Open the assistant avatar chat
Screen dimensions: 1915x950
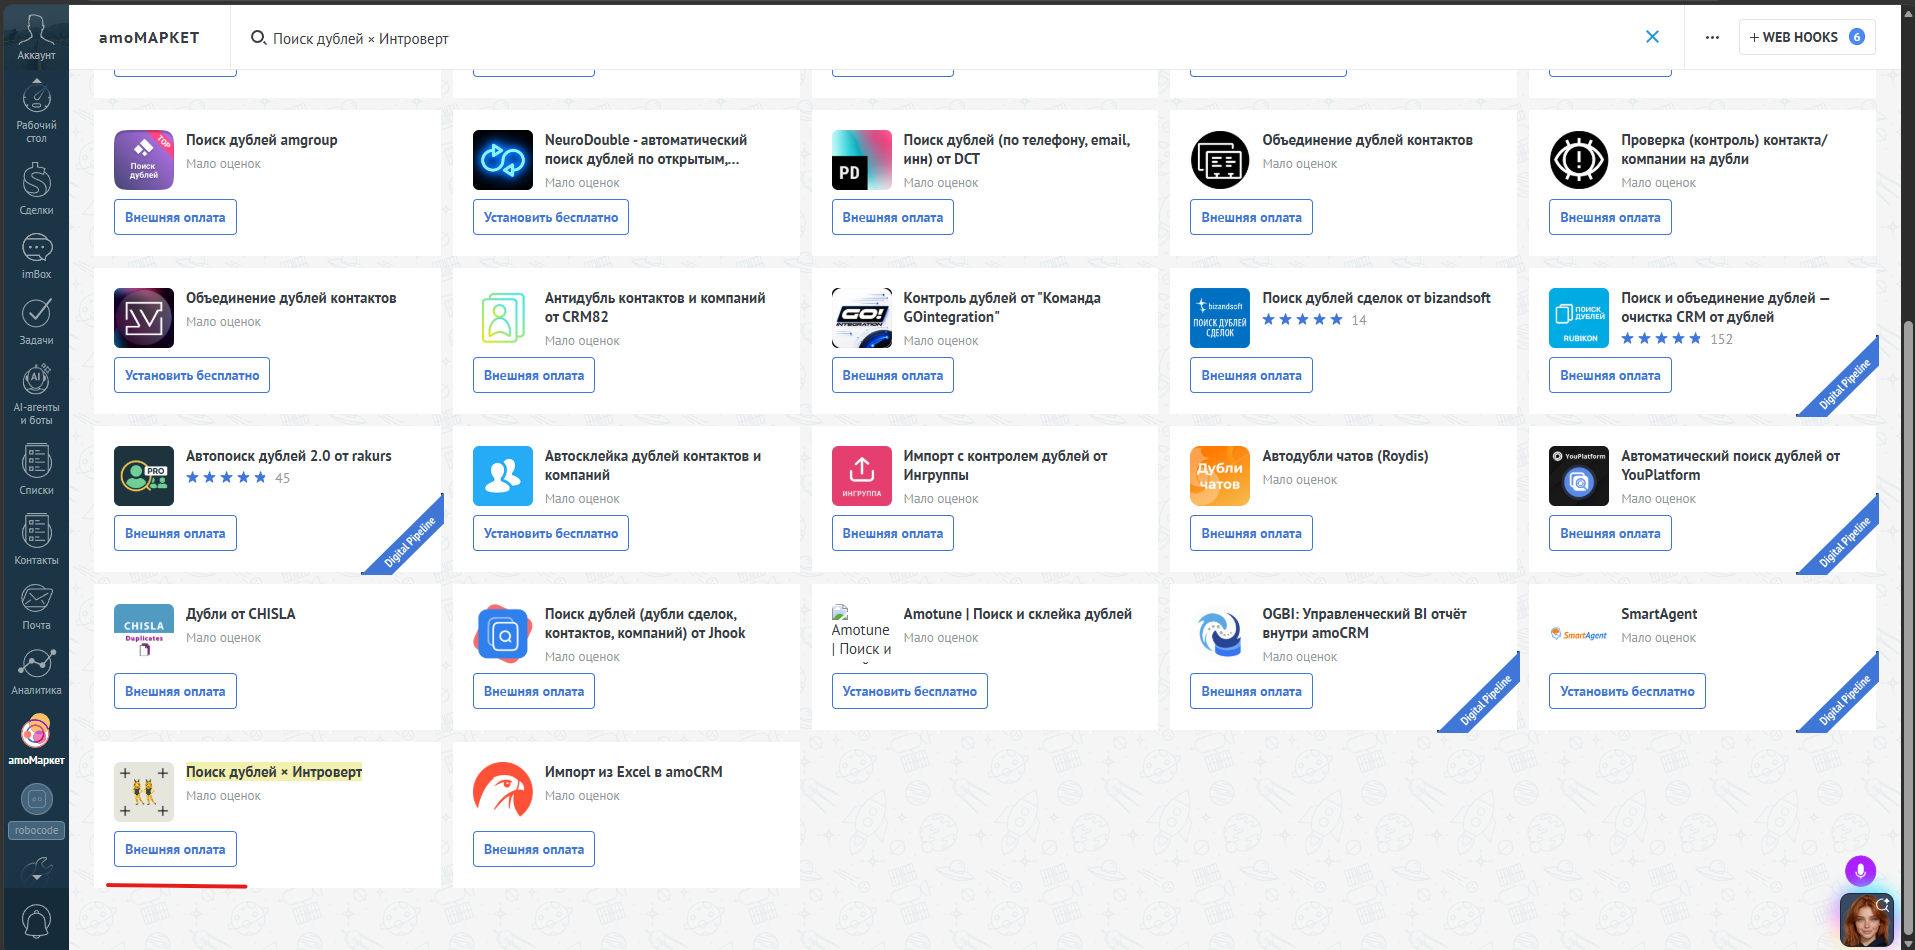(x=1866, y=920)
